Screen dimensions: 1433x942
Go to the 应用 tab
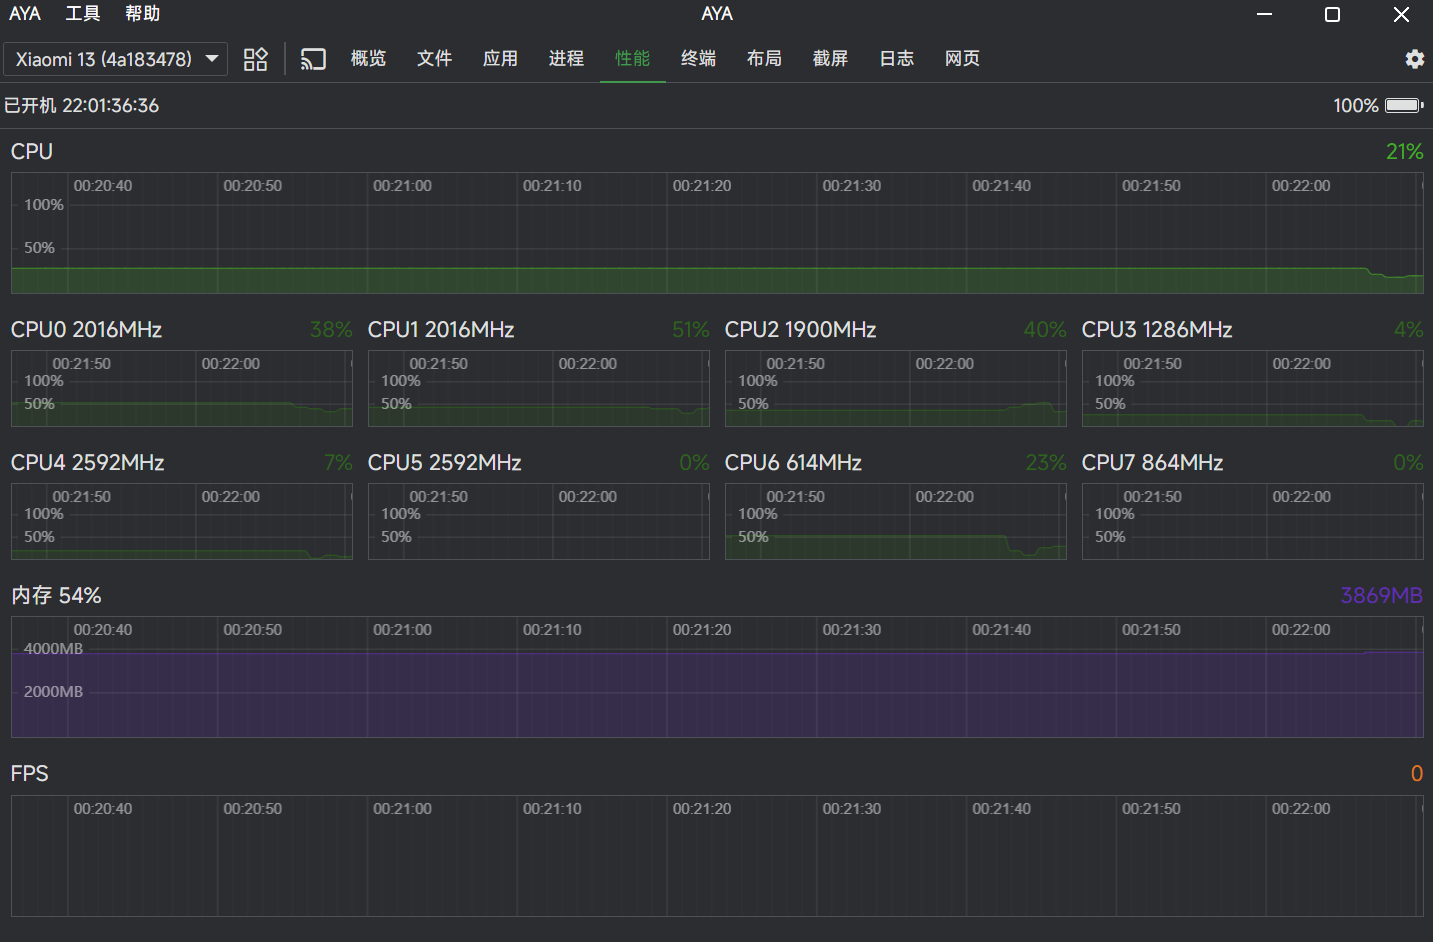tap(500, 59)
